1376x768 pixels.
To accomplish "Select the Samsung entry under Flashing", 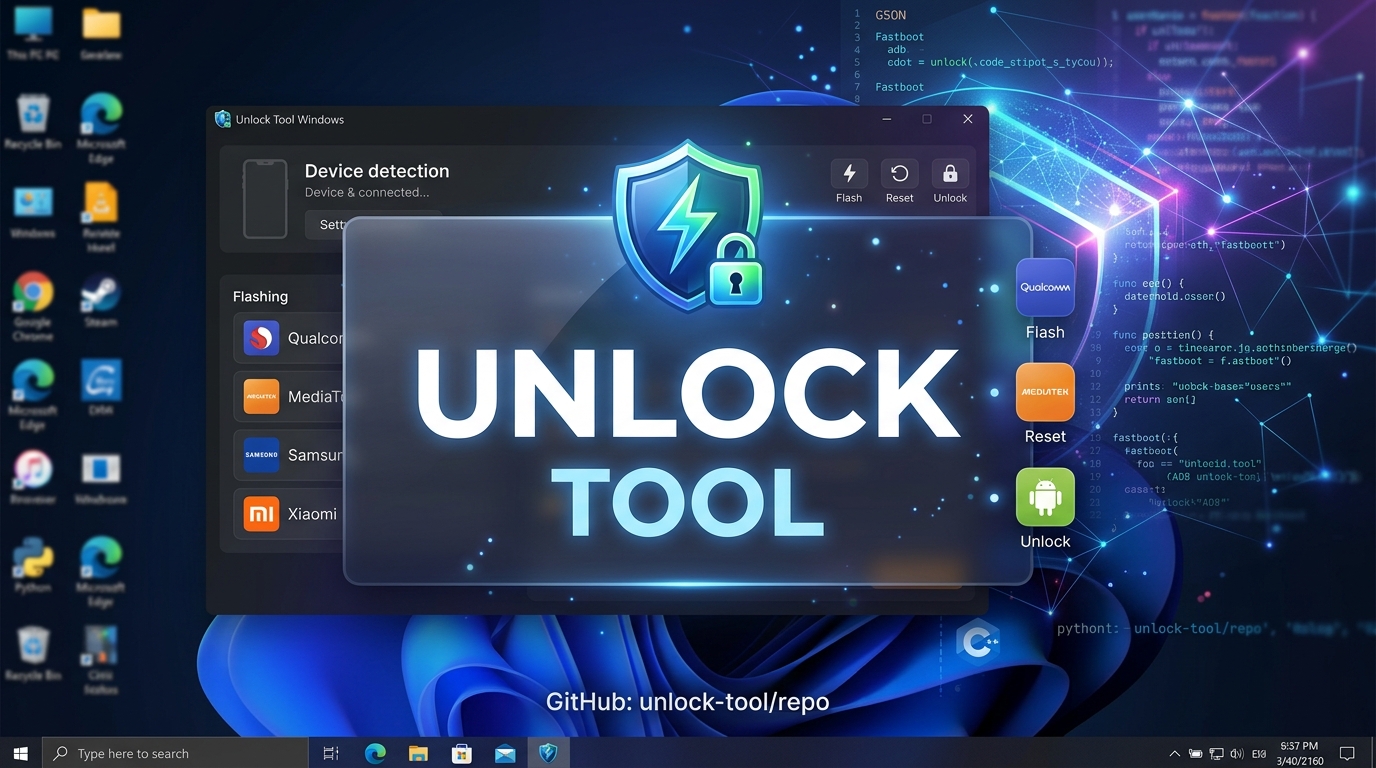I will [x=288, y=455].
